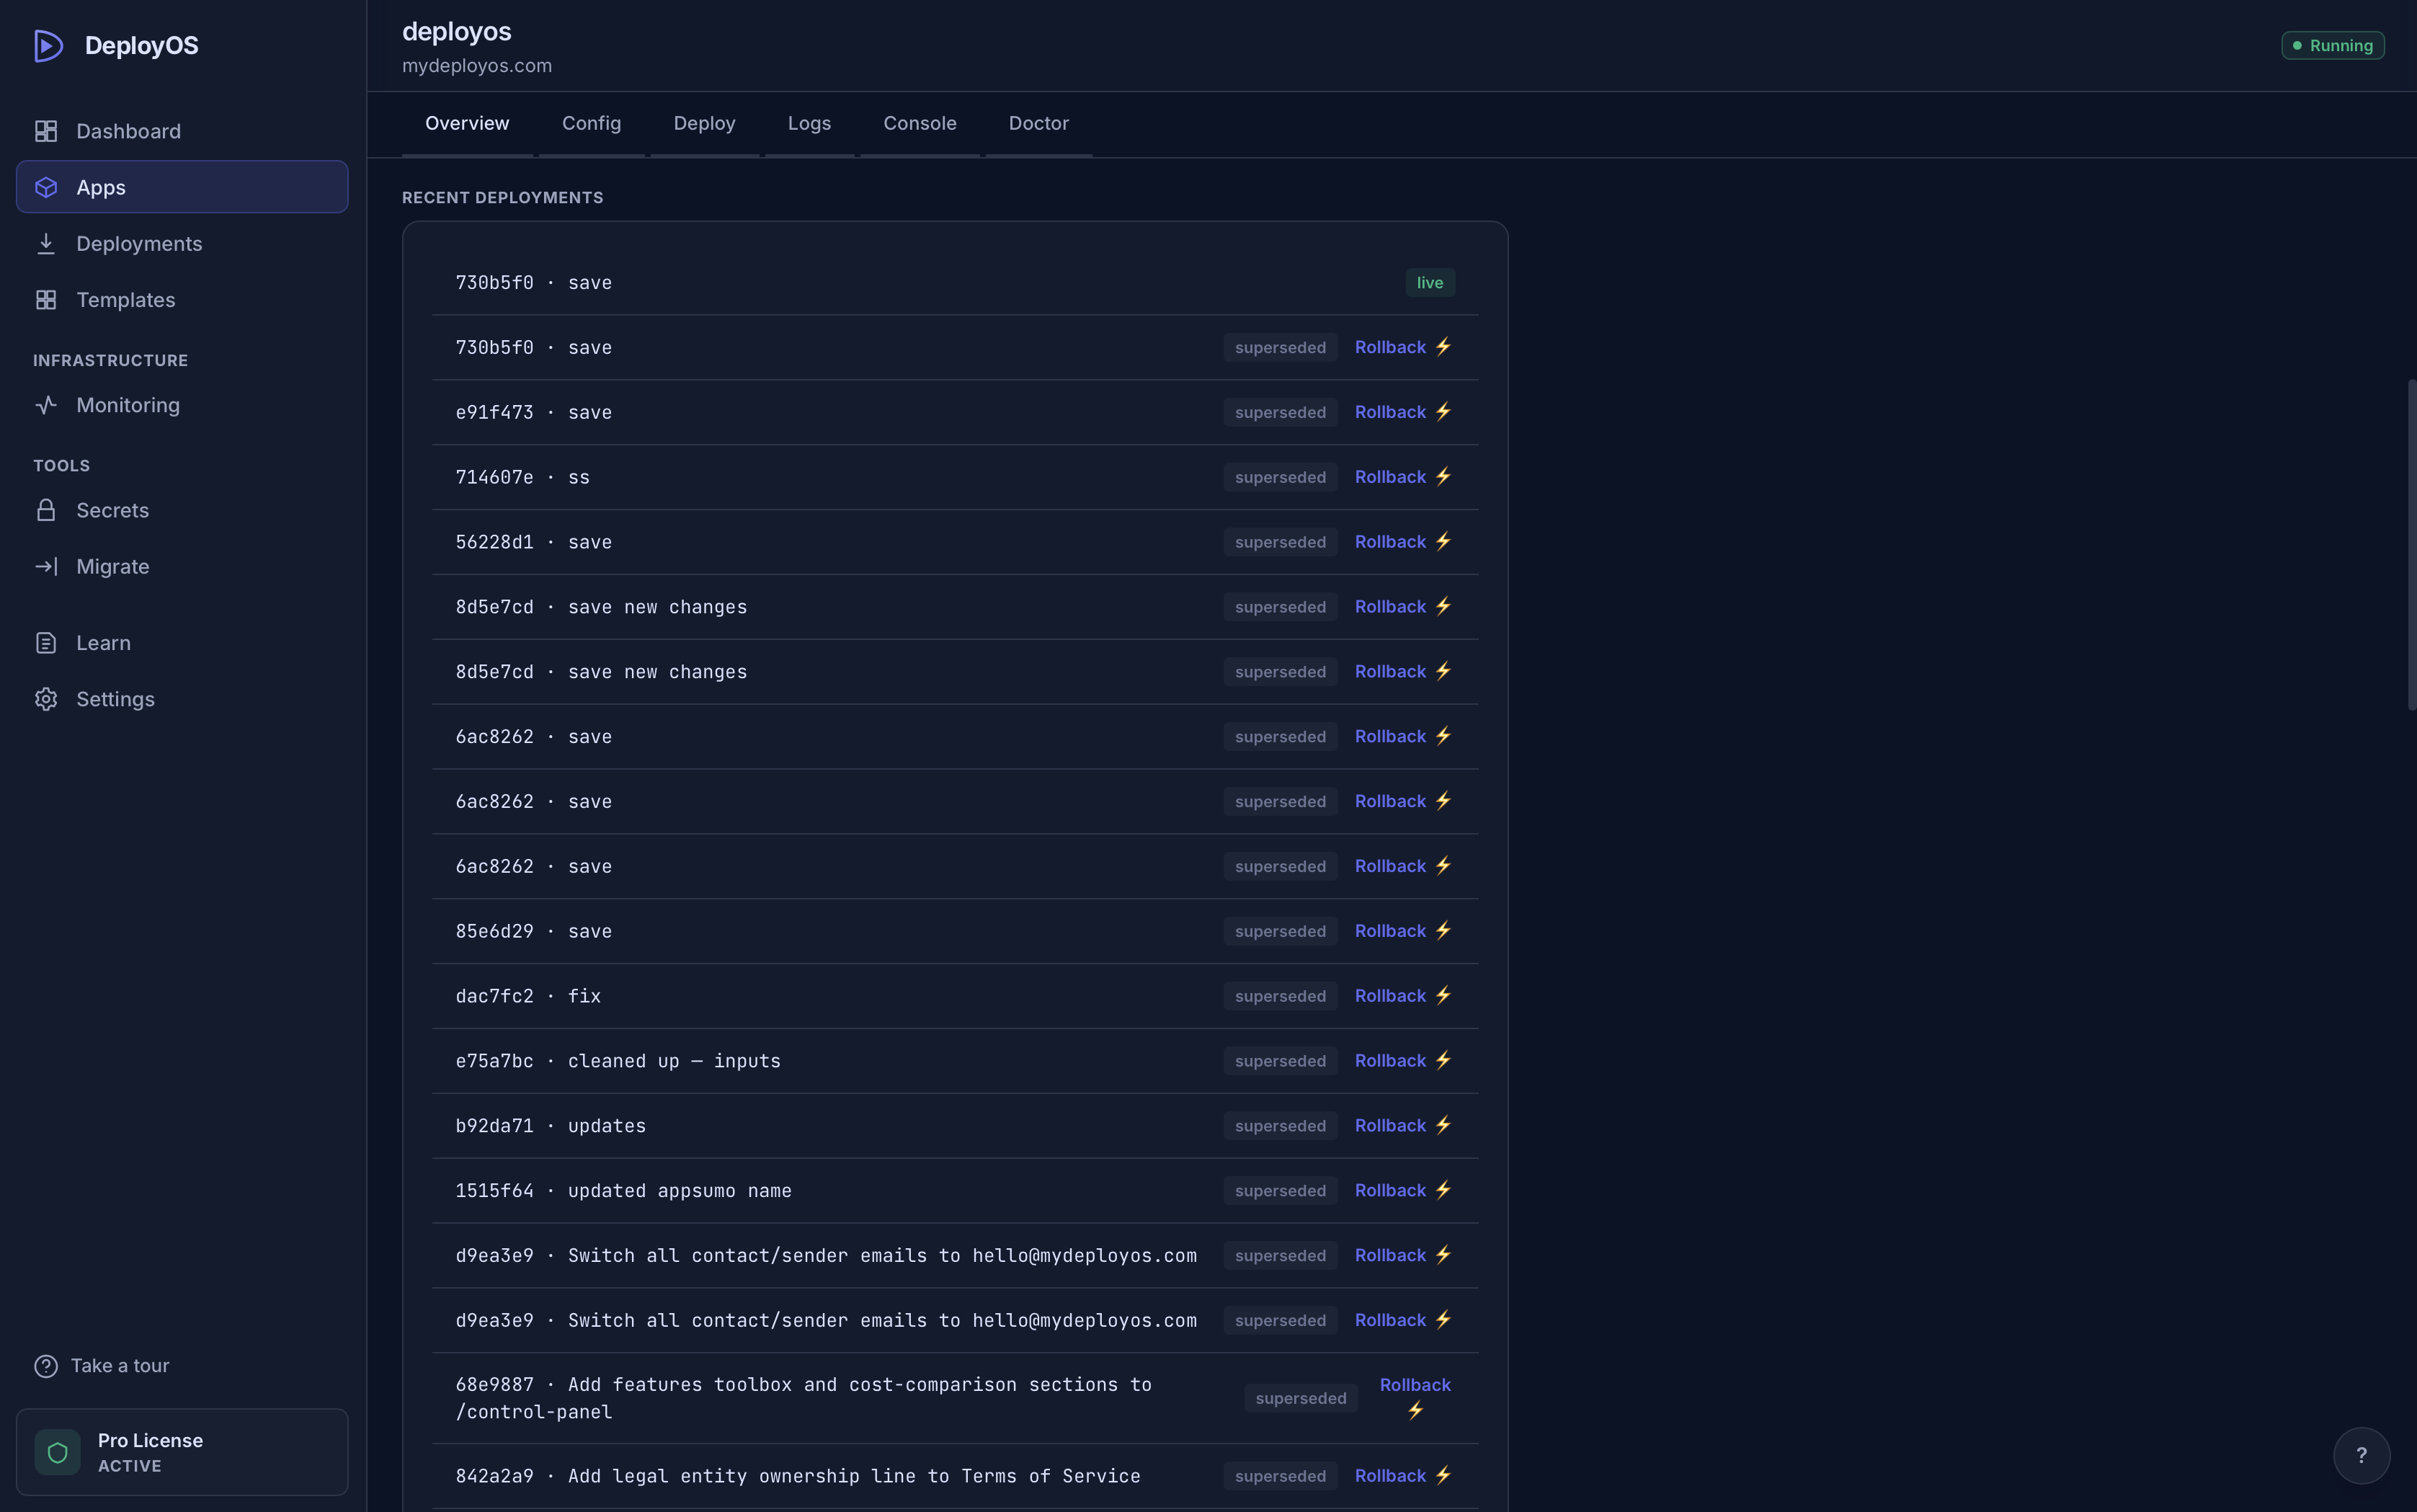The height and width of the screenshot is (1512, 2417).
Task: Open the Learn section
Action: [x=182, y=643]
